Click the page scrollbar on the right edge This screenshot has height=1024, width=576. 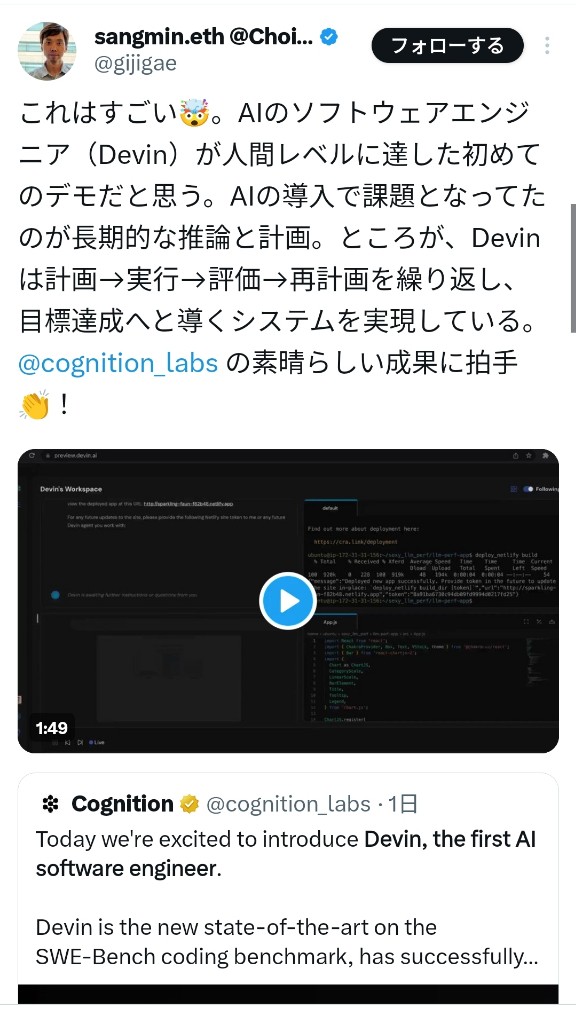click(x=573, y=268)
